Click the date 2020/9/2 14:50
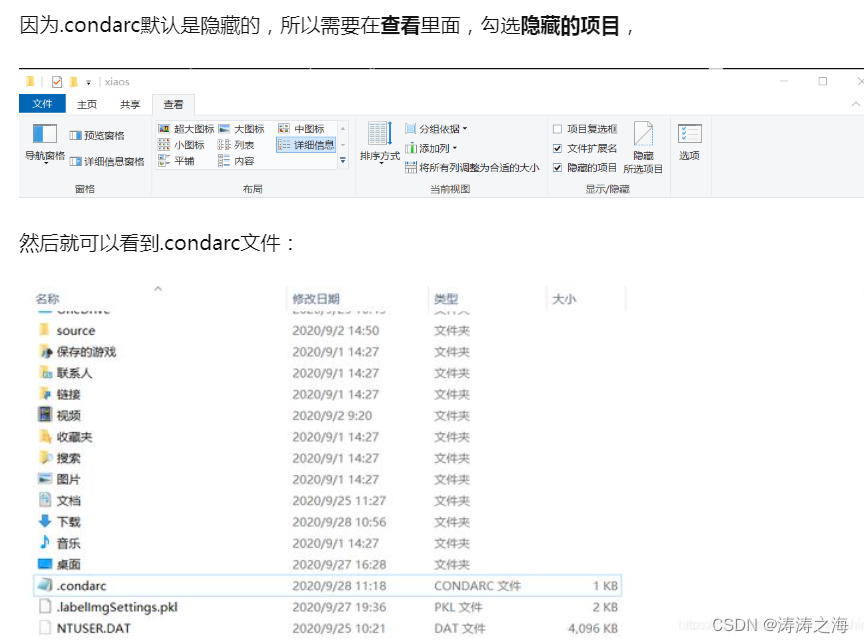 [x=336, y=331]
